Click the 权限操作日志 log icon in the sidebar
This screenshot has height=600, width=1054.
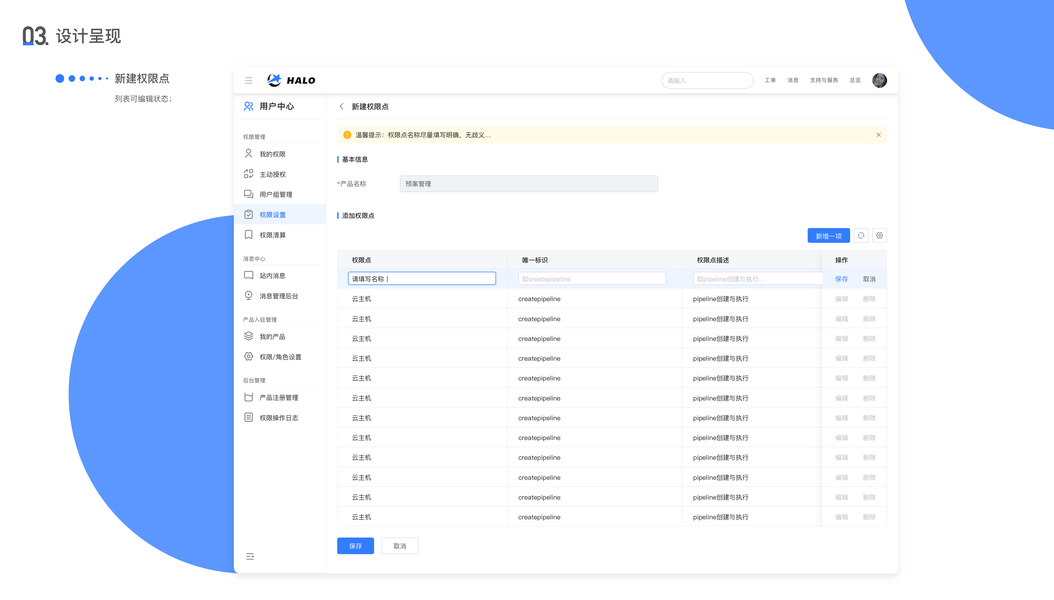click(249, 417)
